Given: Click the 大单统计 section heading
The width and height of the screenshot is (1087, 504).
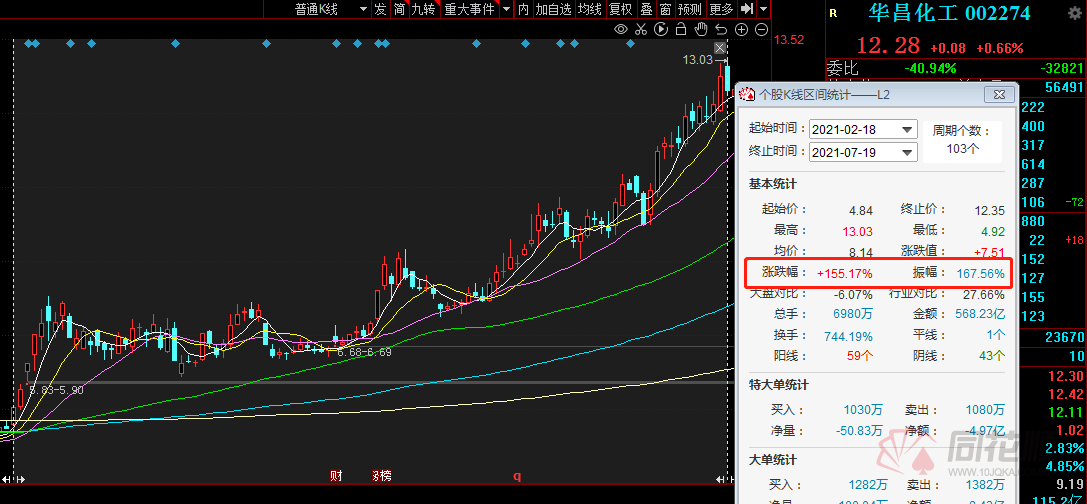Looking at the screenshot, I should (772, 460).
